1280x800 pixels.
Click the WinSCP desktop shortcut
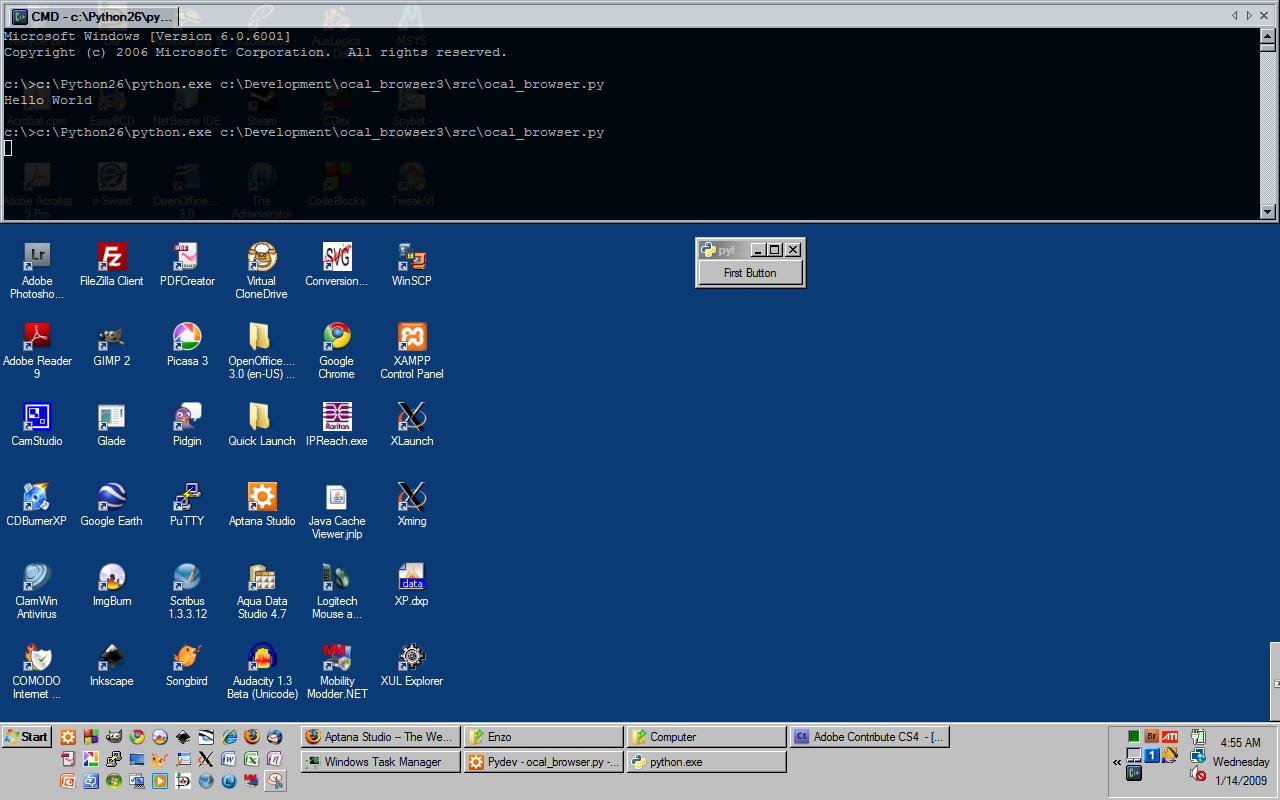[x=412, y=265]
